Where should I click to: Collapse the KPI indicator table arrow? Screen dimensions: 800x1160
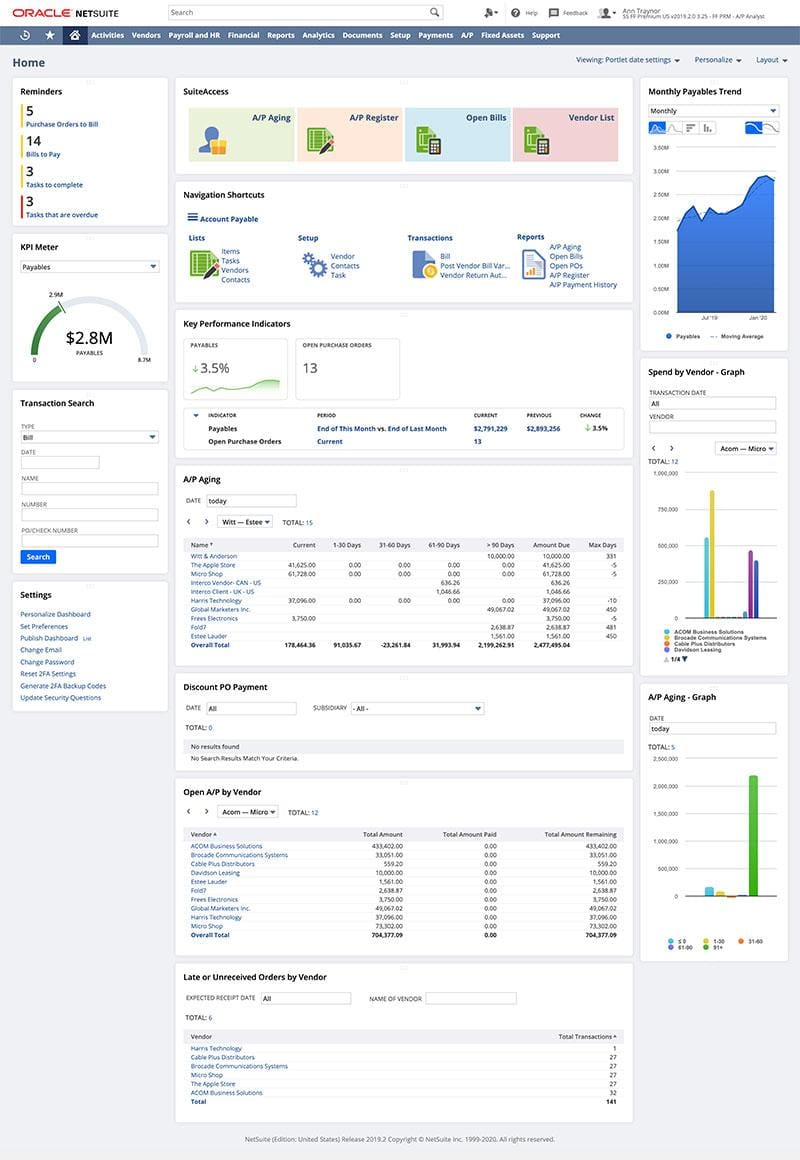pos(195,415)
